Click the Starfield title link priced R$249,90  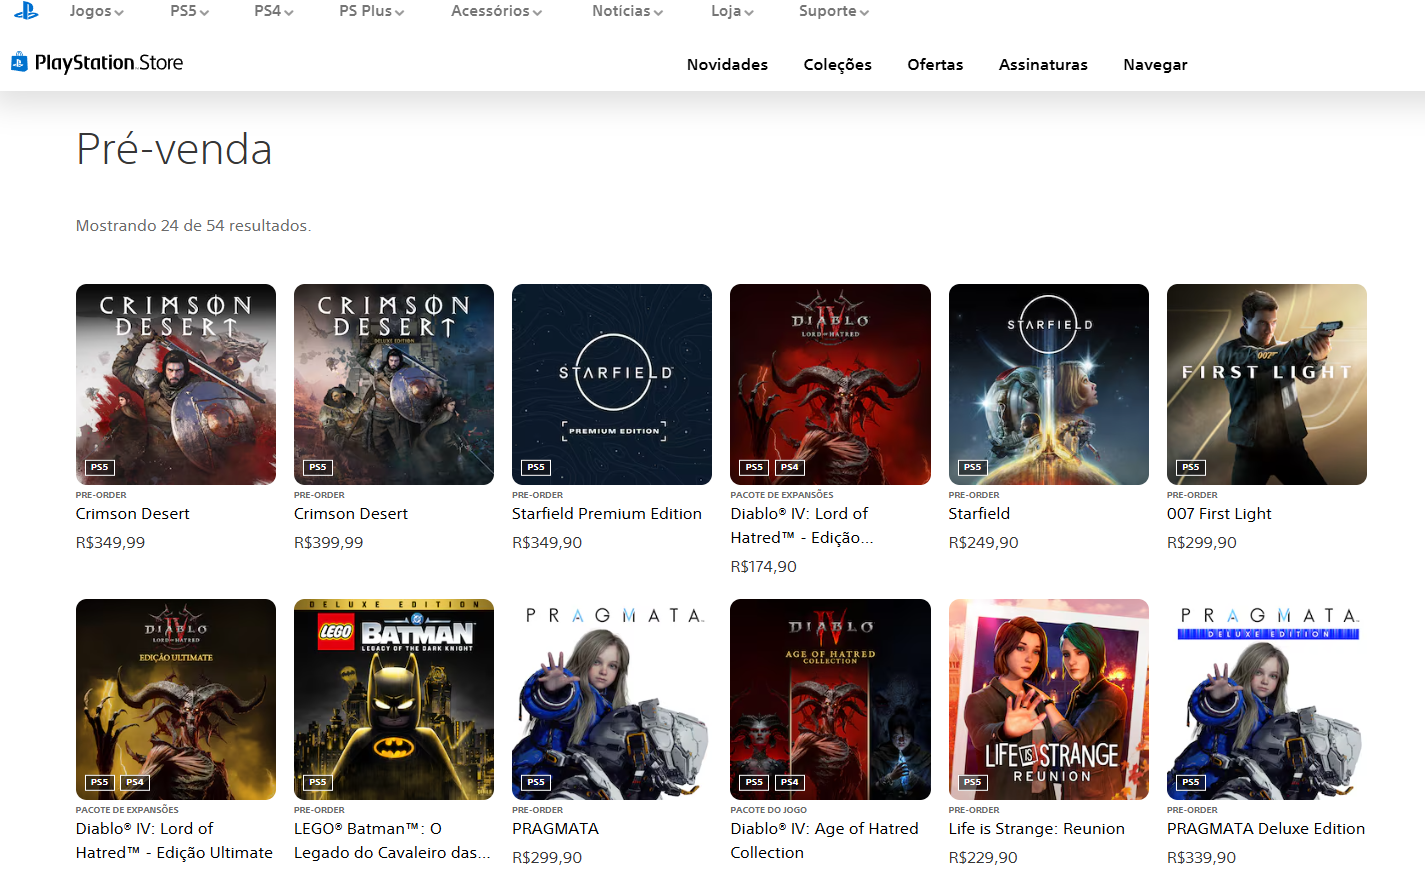(x=979, y=513)
